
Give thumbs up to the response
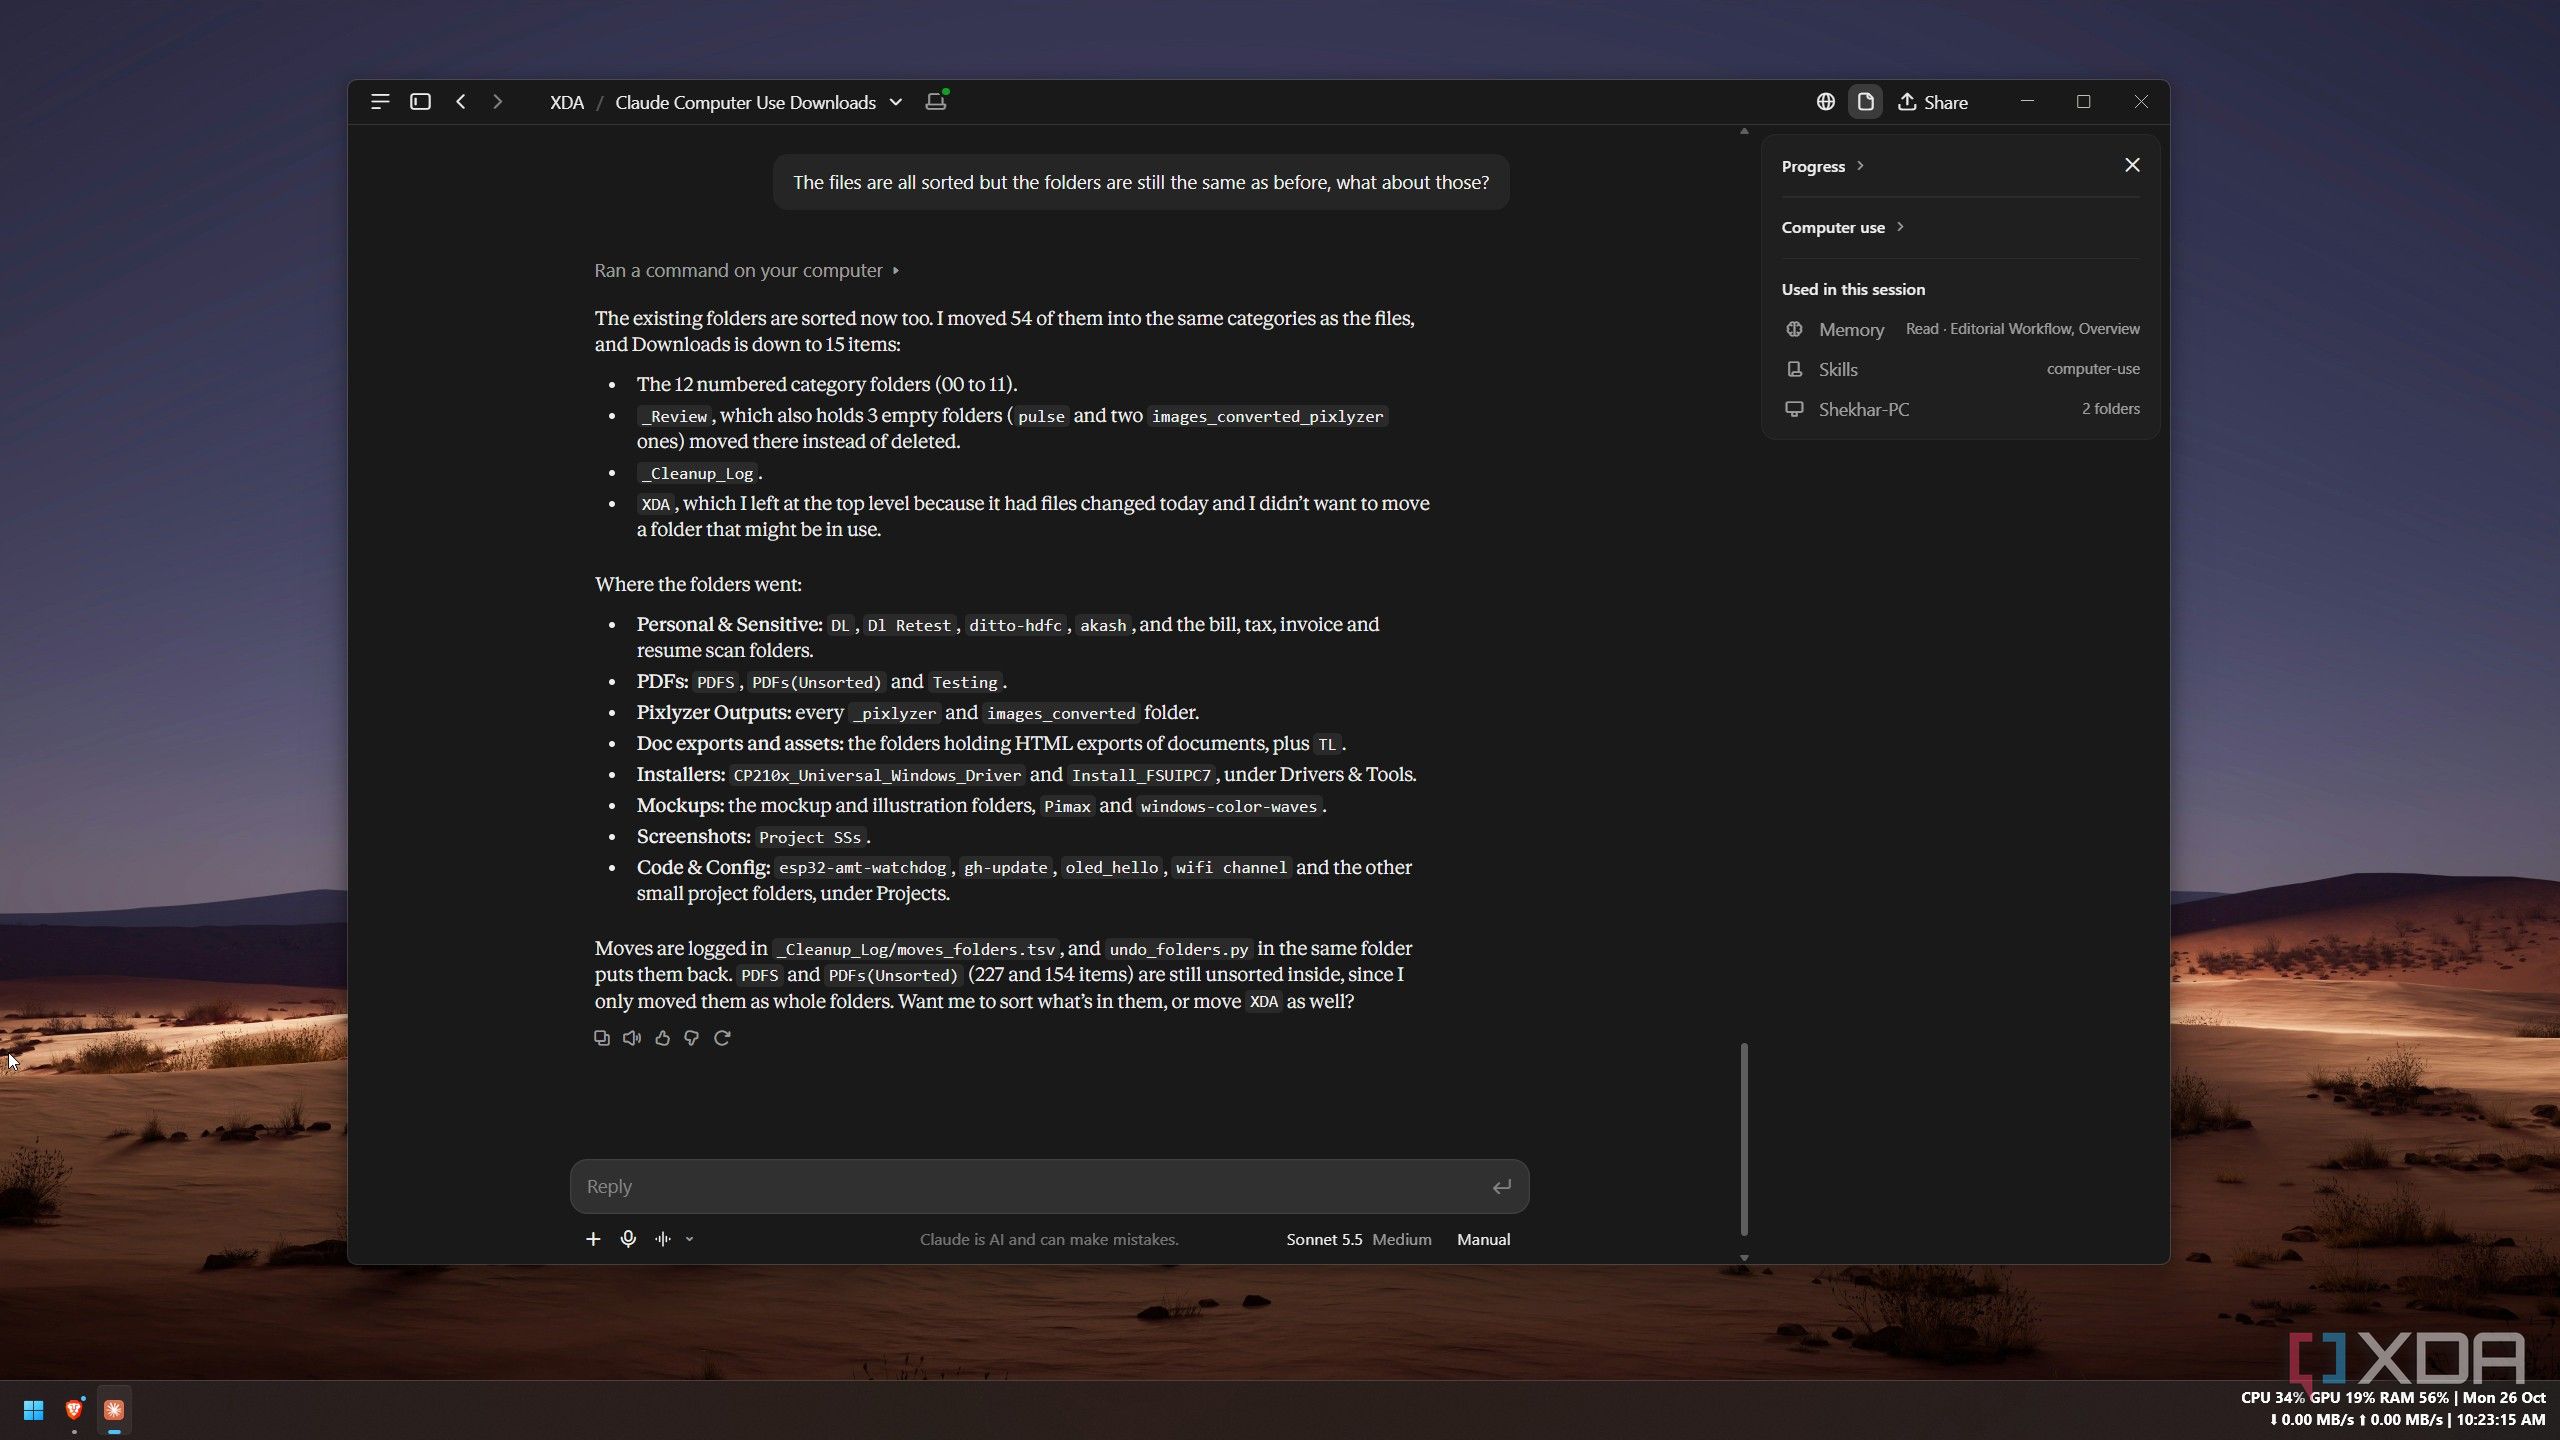click(662, 1038)
